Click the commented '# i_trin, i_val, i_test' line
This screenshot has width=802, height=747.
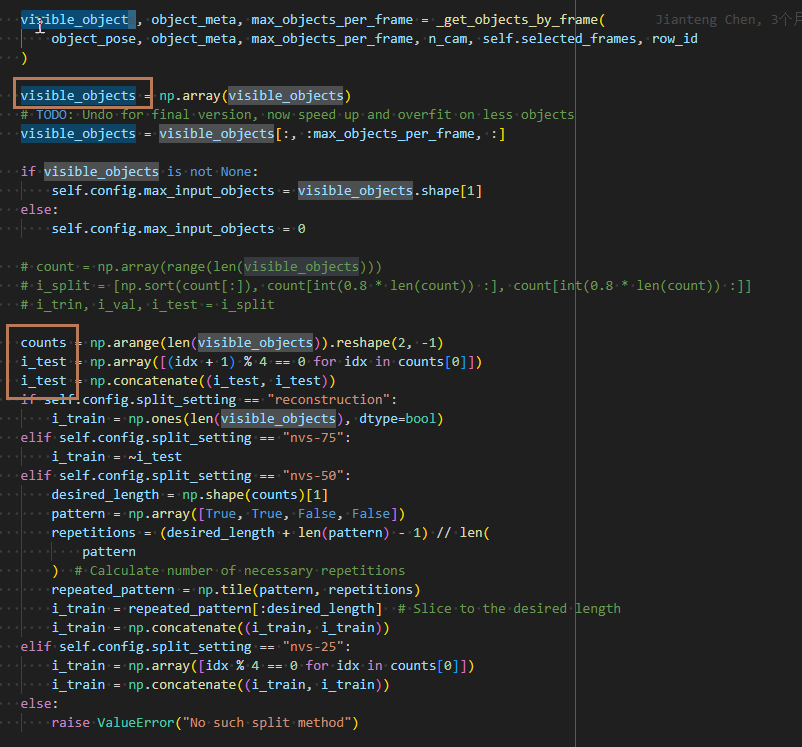pyautogui.click(x=147, y=304)
